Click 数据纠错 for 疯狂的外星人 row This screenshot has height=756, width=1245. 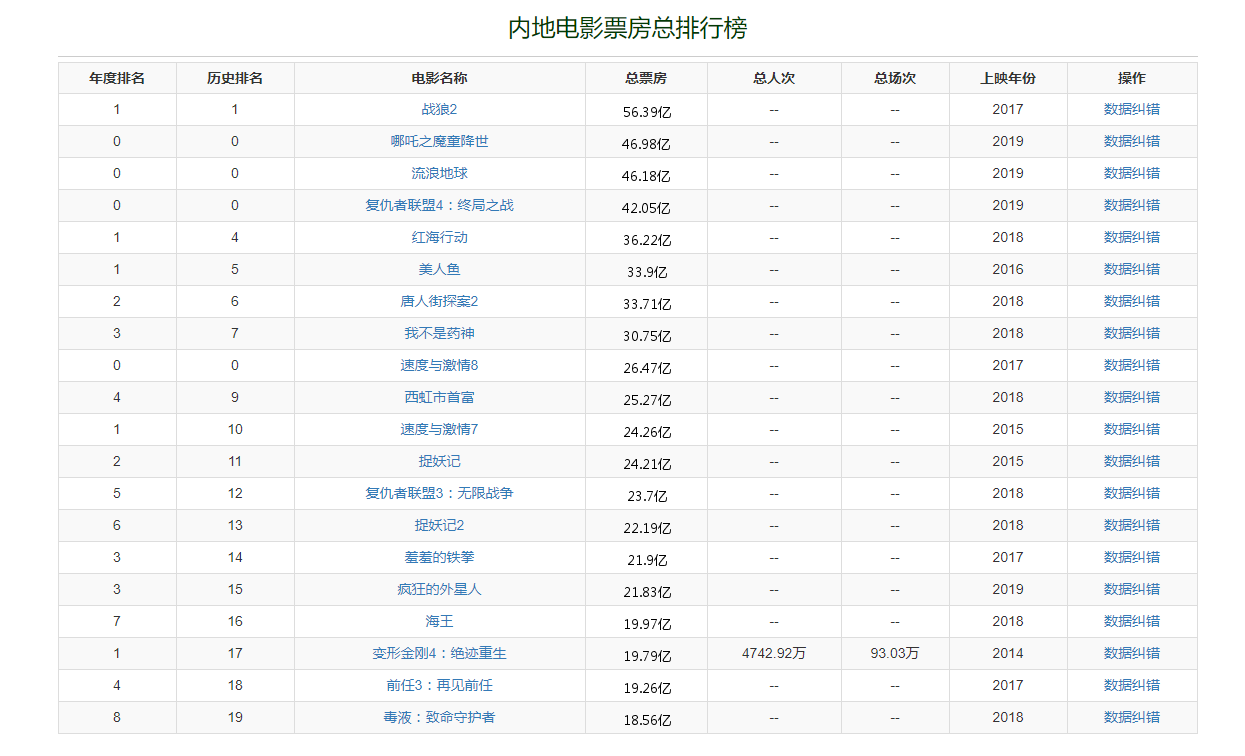tap(1132, 590)
